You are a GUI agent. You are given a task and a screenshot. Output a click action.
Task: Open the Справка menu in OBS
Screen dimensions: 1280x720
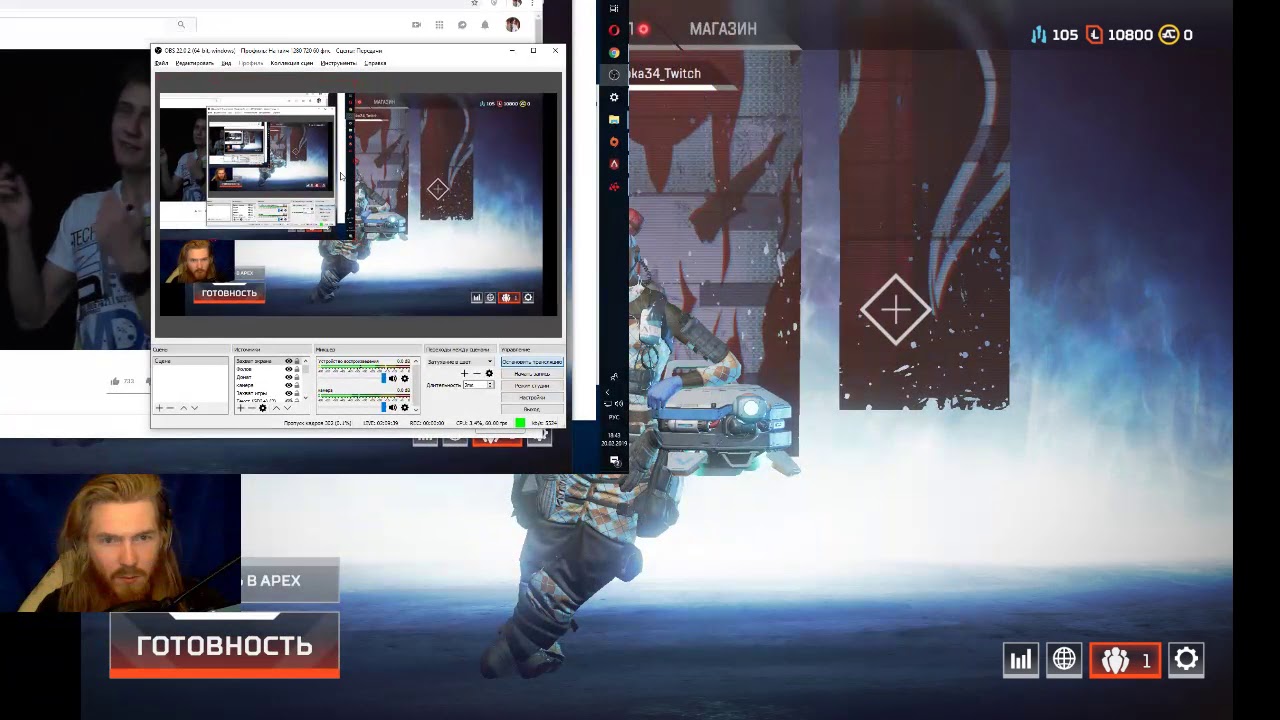tap(375, 63)
